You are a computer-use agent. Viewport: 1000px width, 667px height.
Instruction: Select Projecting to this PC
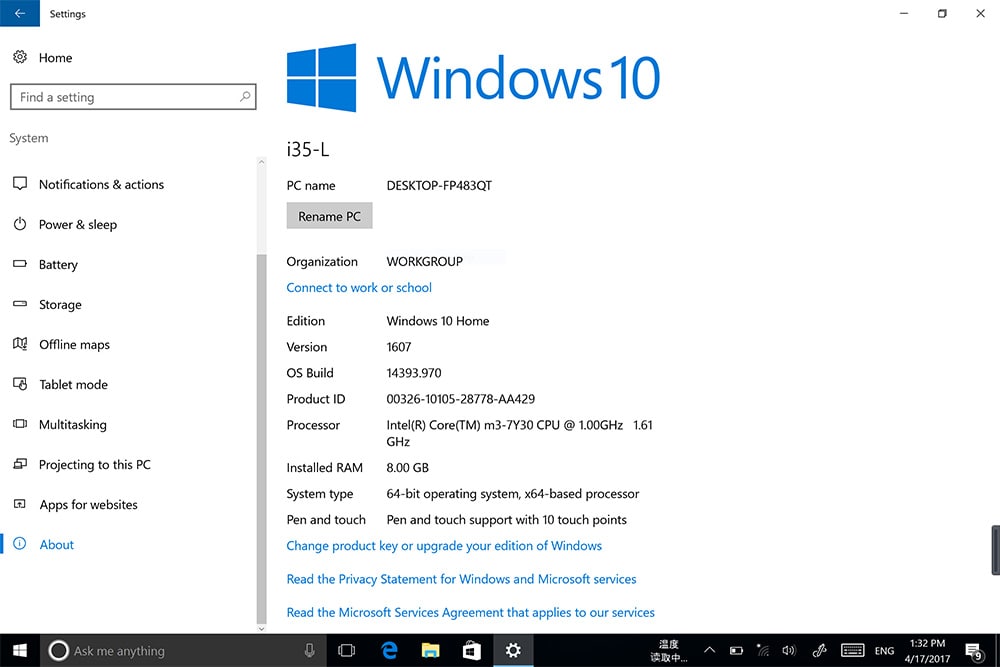click(x=95, y=465)
